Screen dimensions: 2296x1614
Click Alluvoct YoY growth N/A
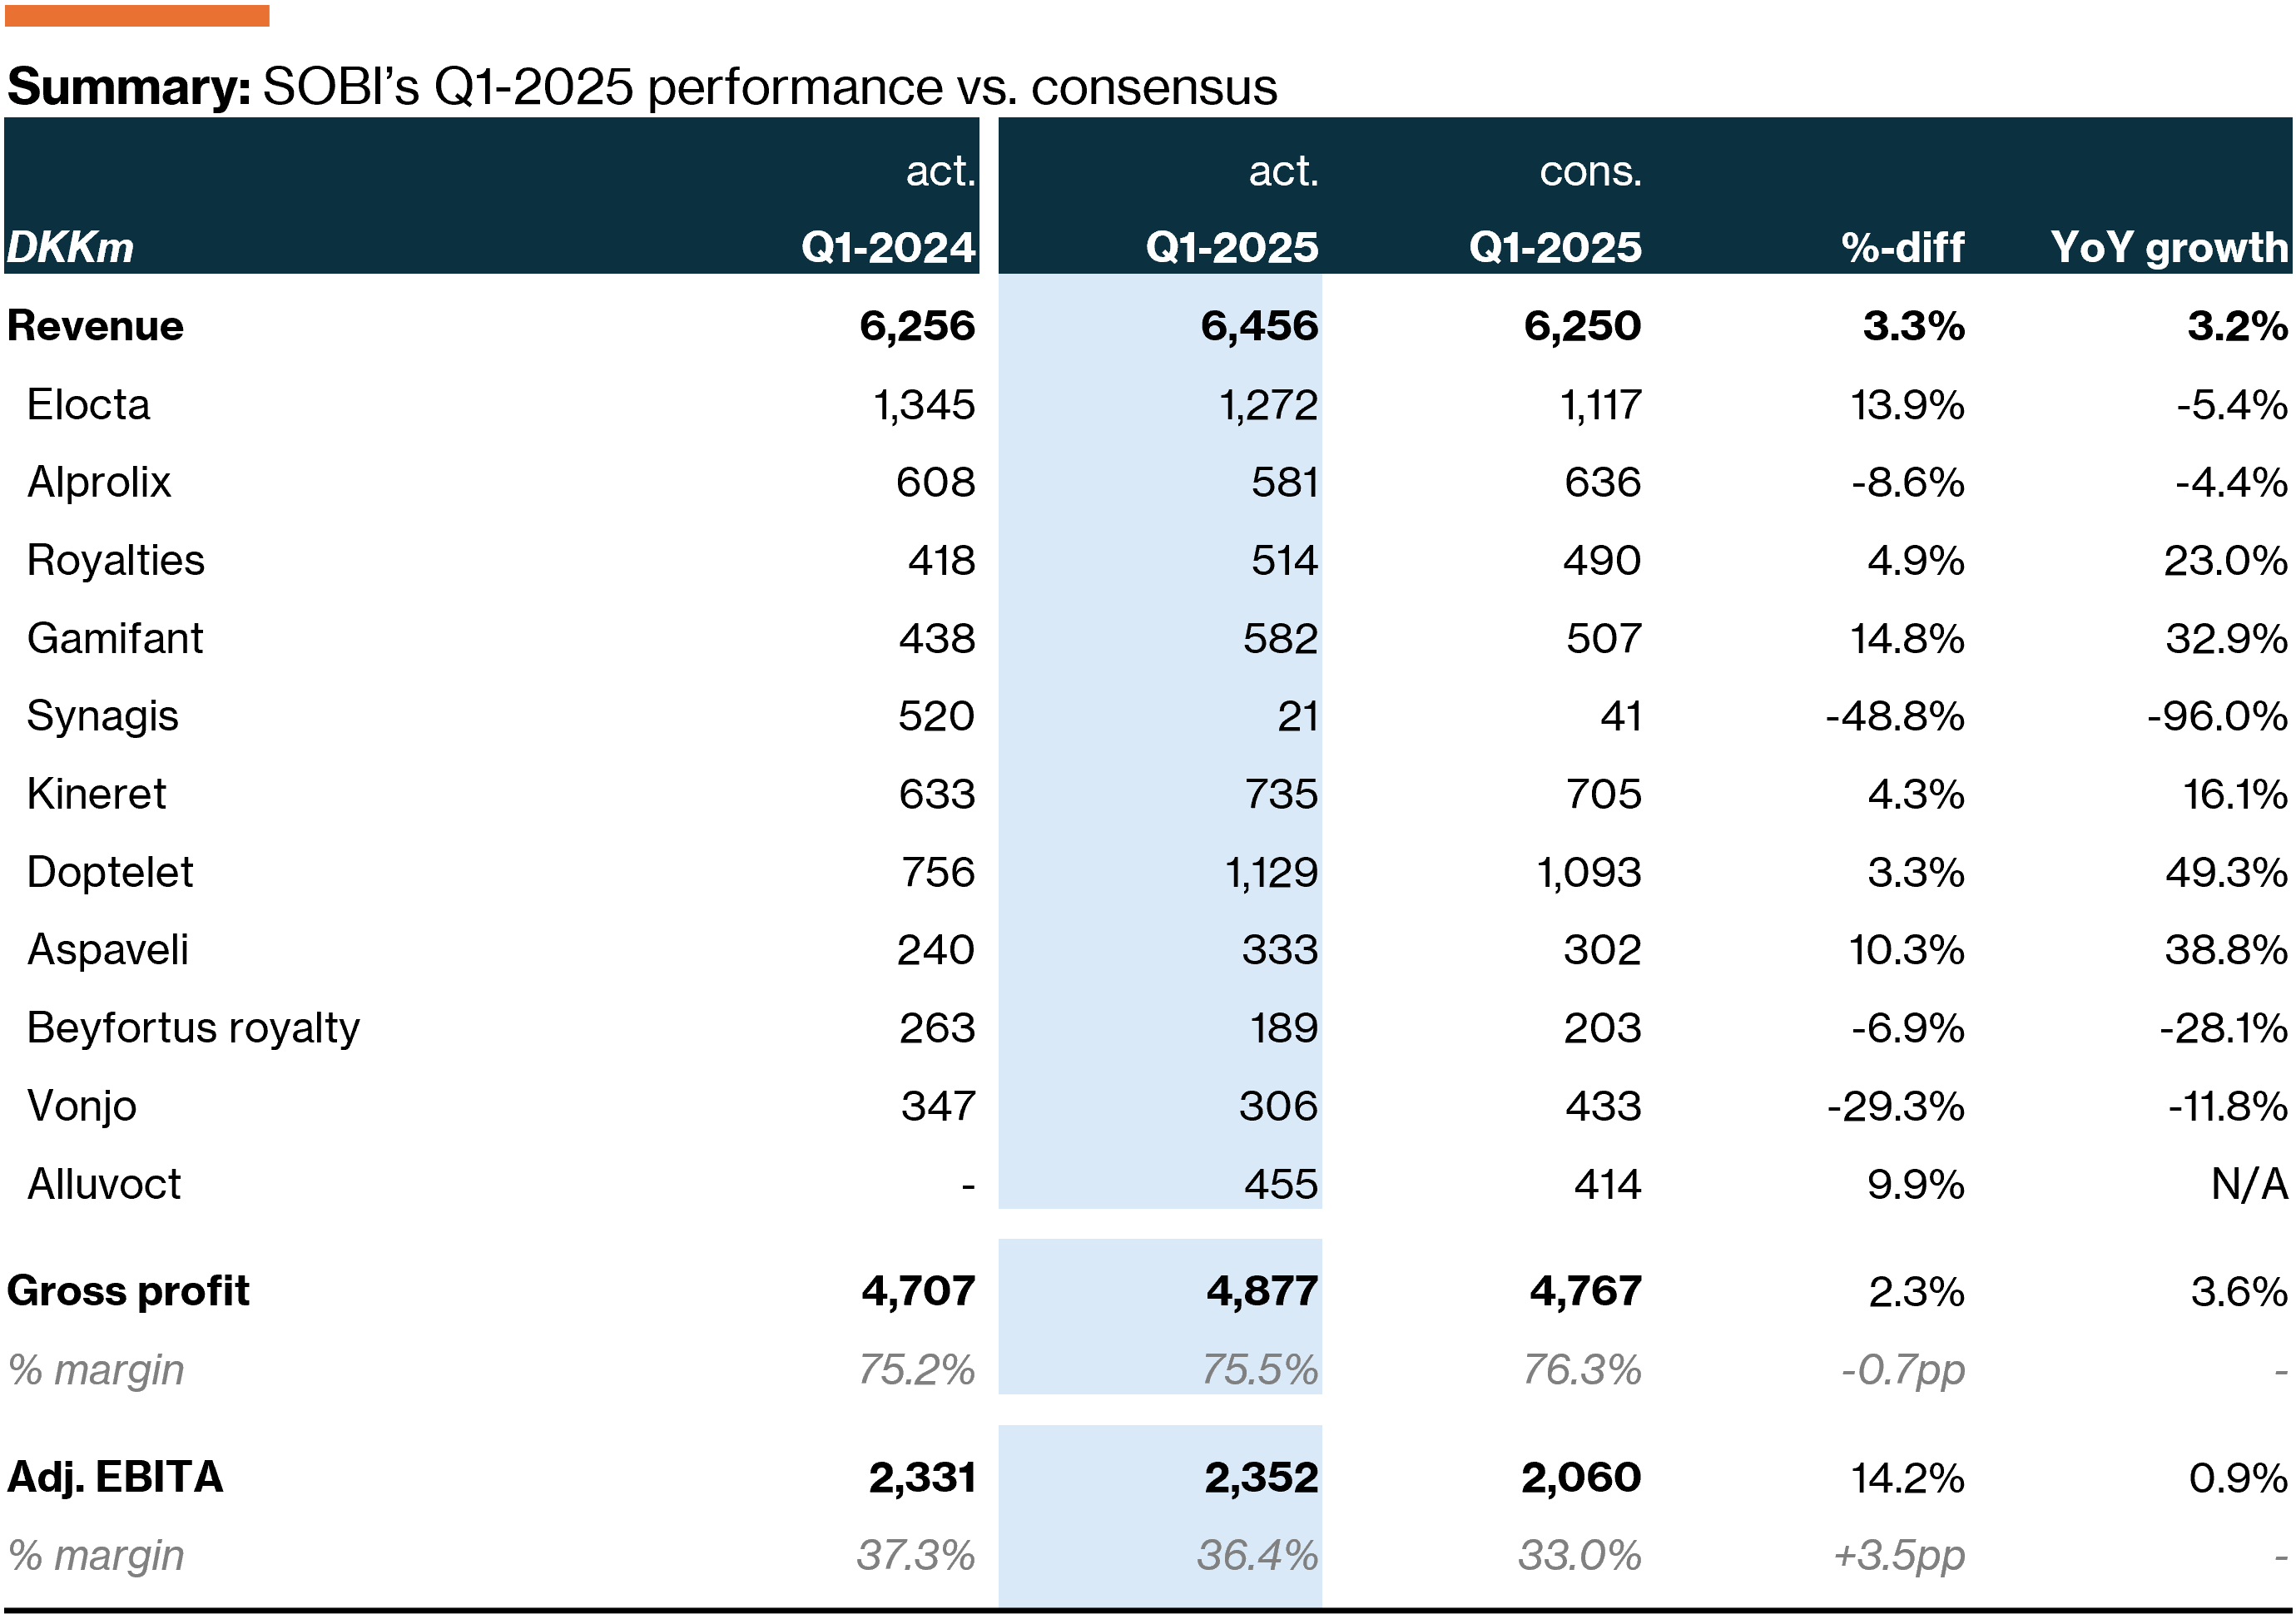click(x=2250, y=1184)
